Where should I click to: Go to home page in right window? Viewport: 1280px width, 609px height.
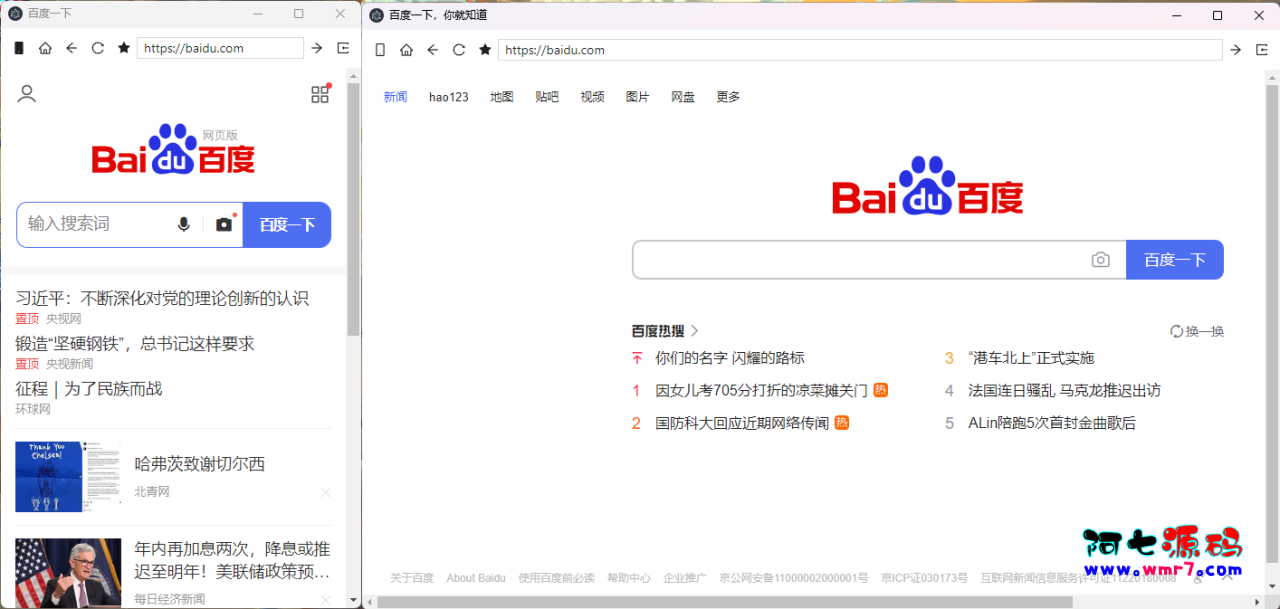point(406,50)
